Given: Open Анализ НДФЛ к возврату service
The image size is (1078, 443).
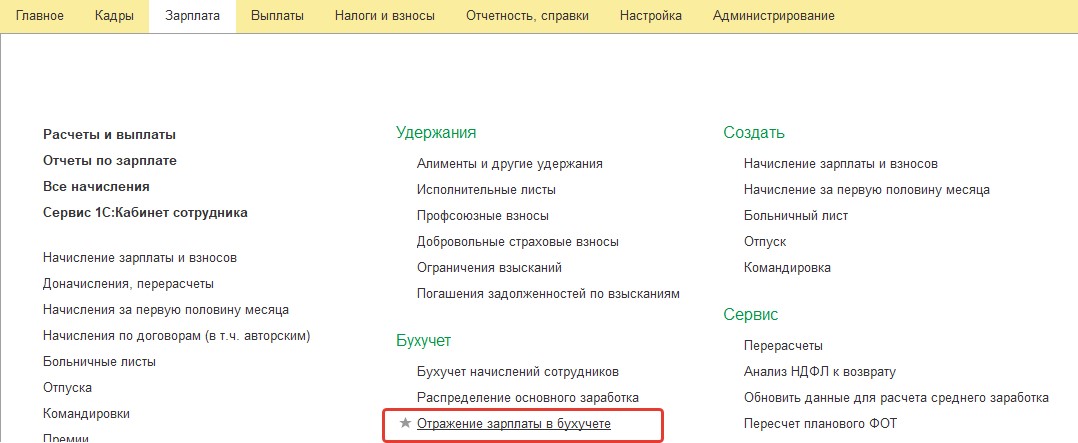Looking at the screenshot, I should pyautogui.click(x=820, y=372).
